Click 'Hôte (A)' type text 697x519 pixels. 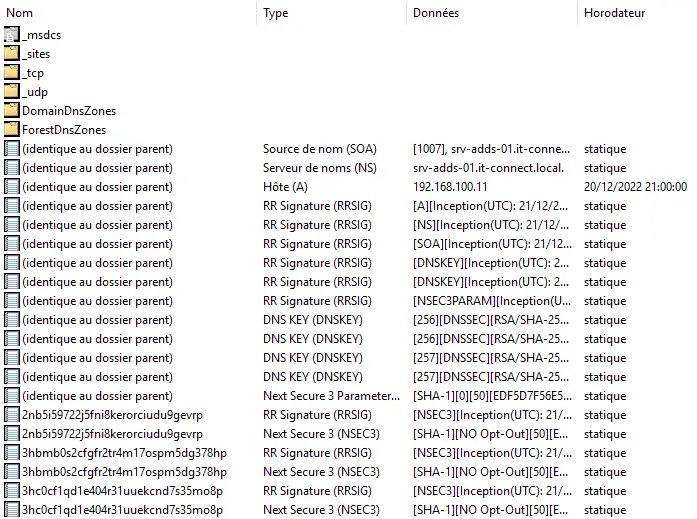[285, 187]
